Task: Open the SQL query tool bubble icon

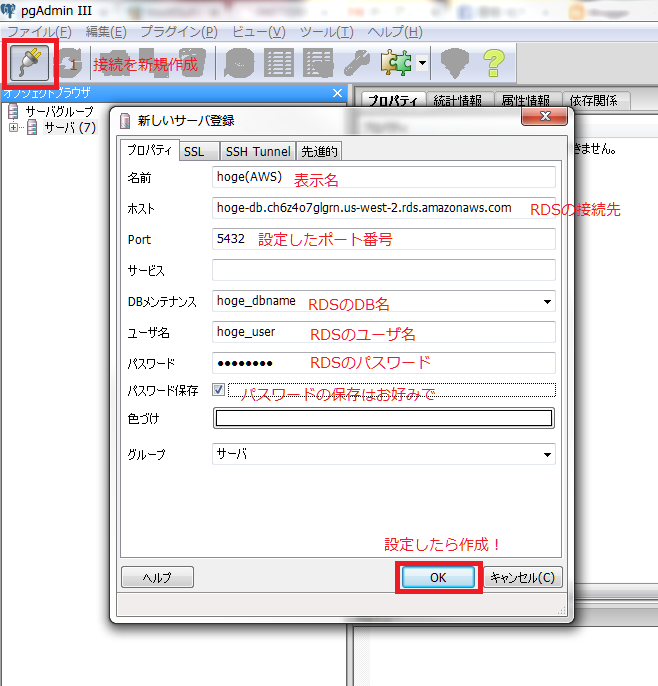Action: click(239, 63)
